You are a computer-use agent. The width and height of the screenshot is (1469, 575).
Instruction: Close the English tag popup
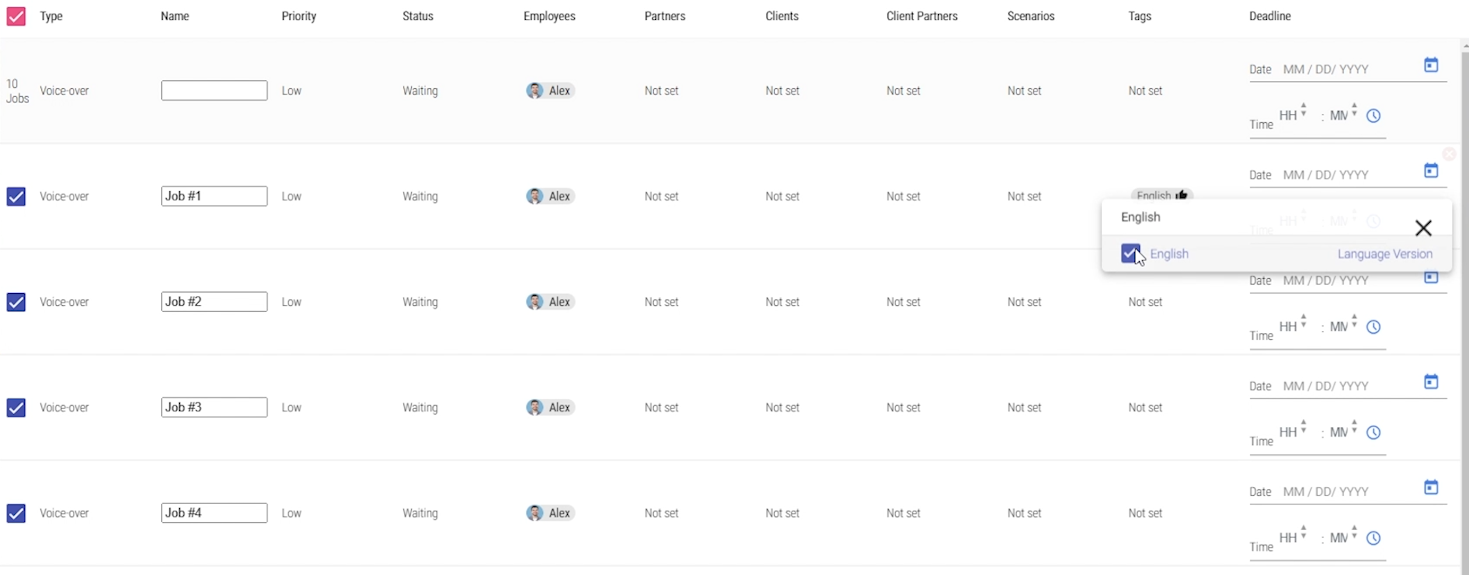pyautogui.click(x=1423, y=228)
